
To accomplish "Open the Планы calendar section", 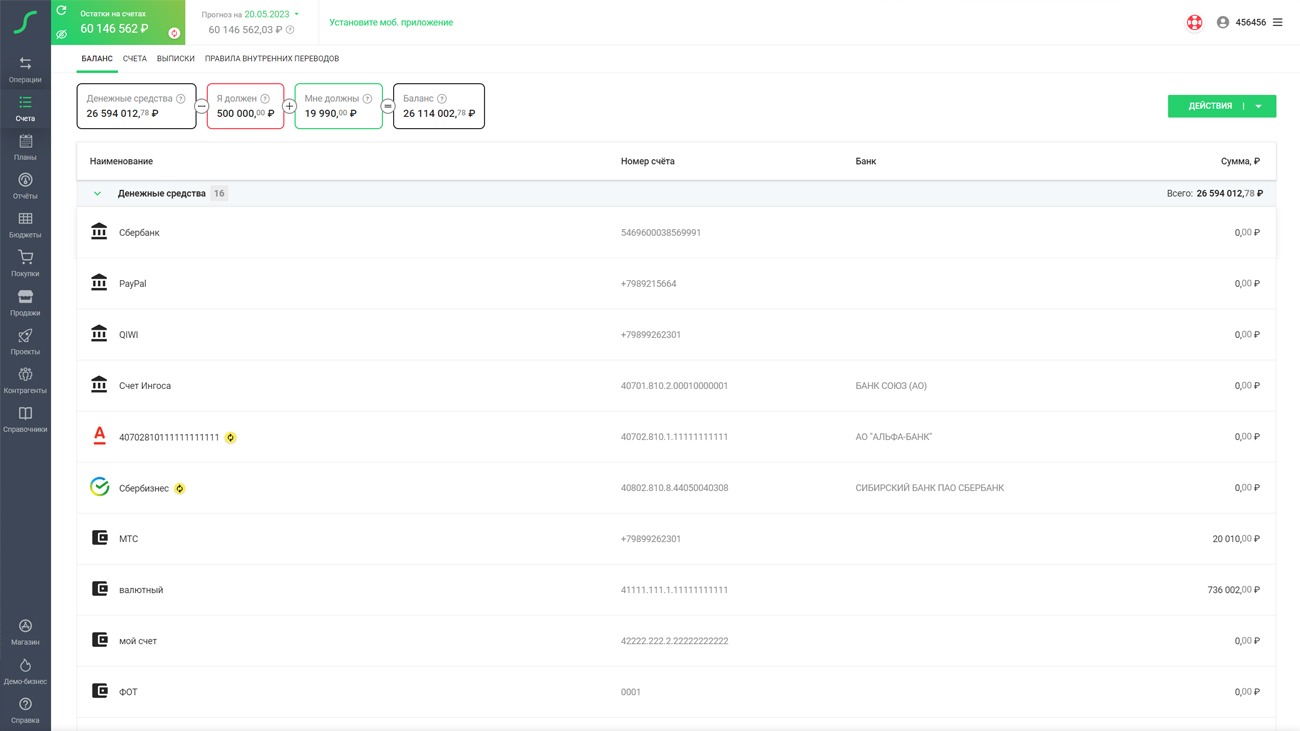I will (25, 147).
